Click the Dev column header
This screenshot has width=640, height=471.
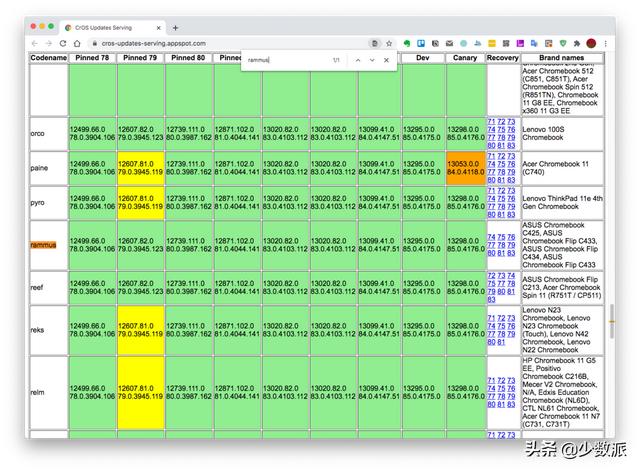click(x=423, y=58)
